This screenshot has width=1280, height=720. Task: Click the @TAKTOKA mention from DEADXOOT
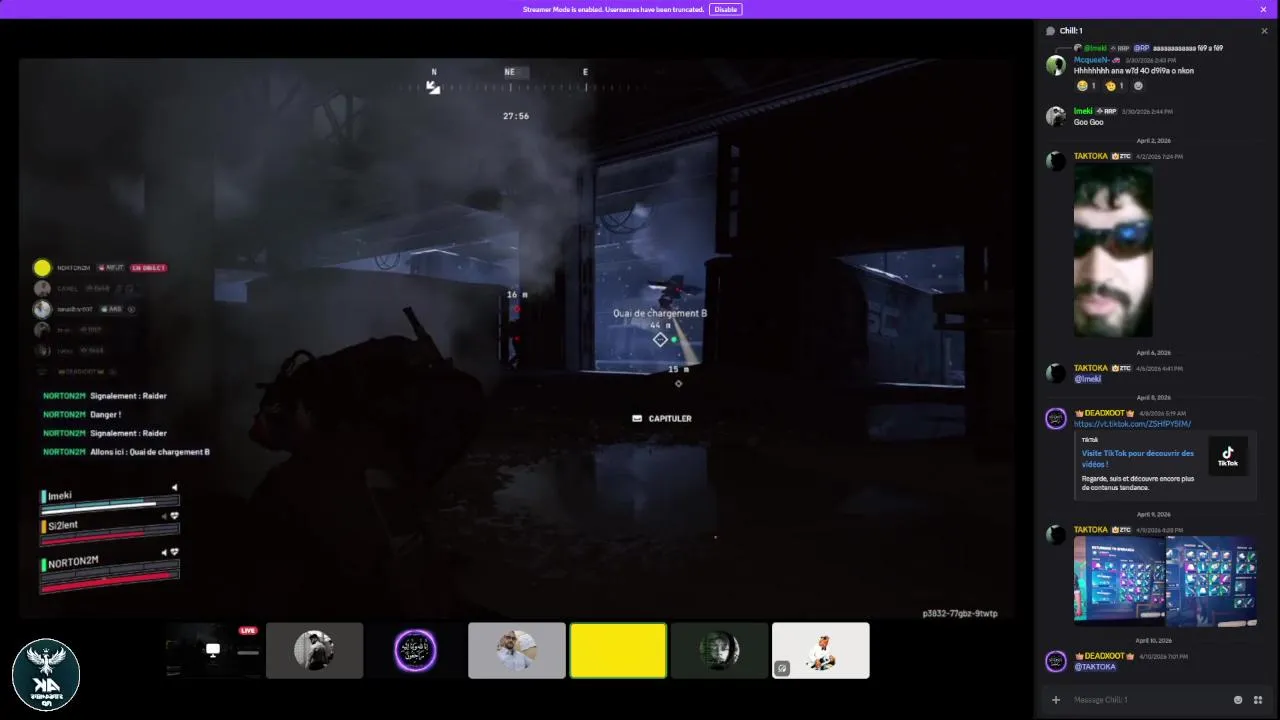[x=1095, y=667]
